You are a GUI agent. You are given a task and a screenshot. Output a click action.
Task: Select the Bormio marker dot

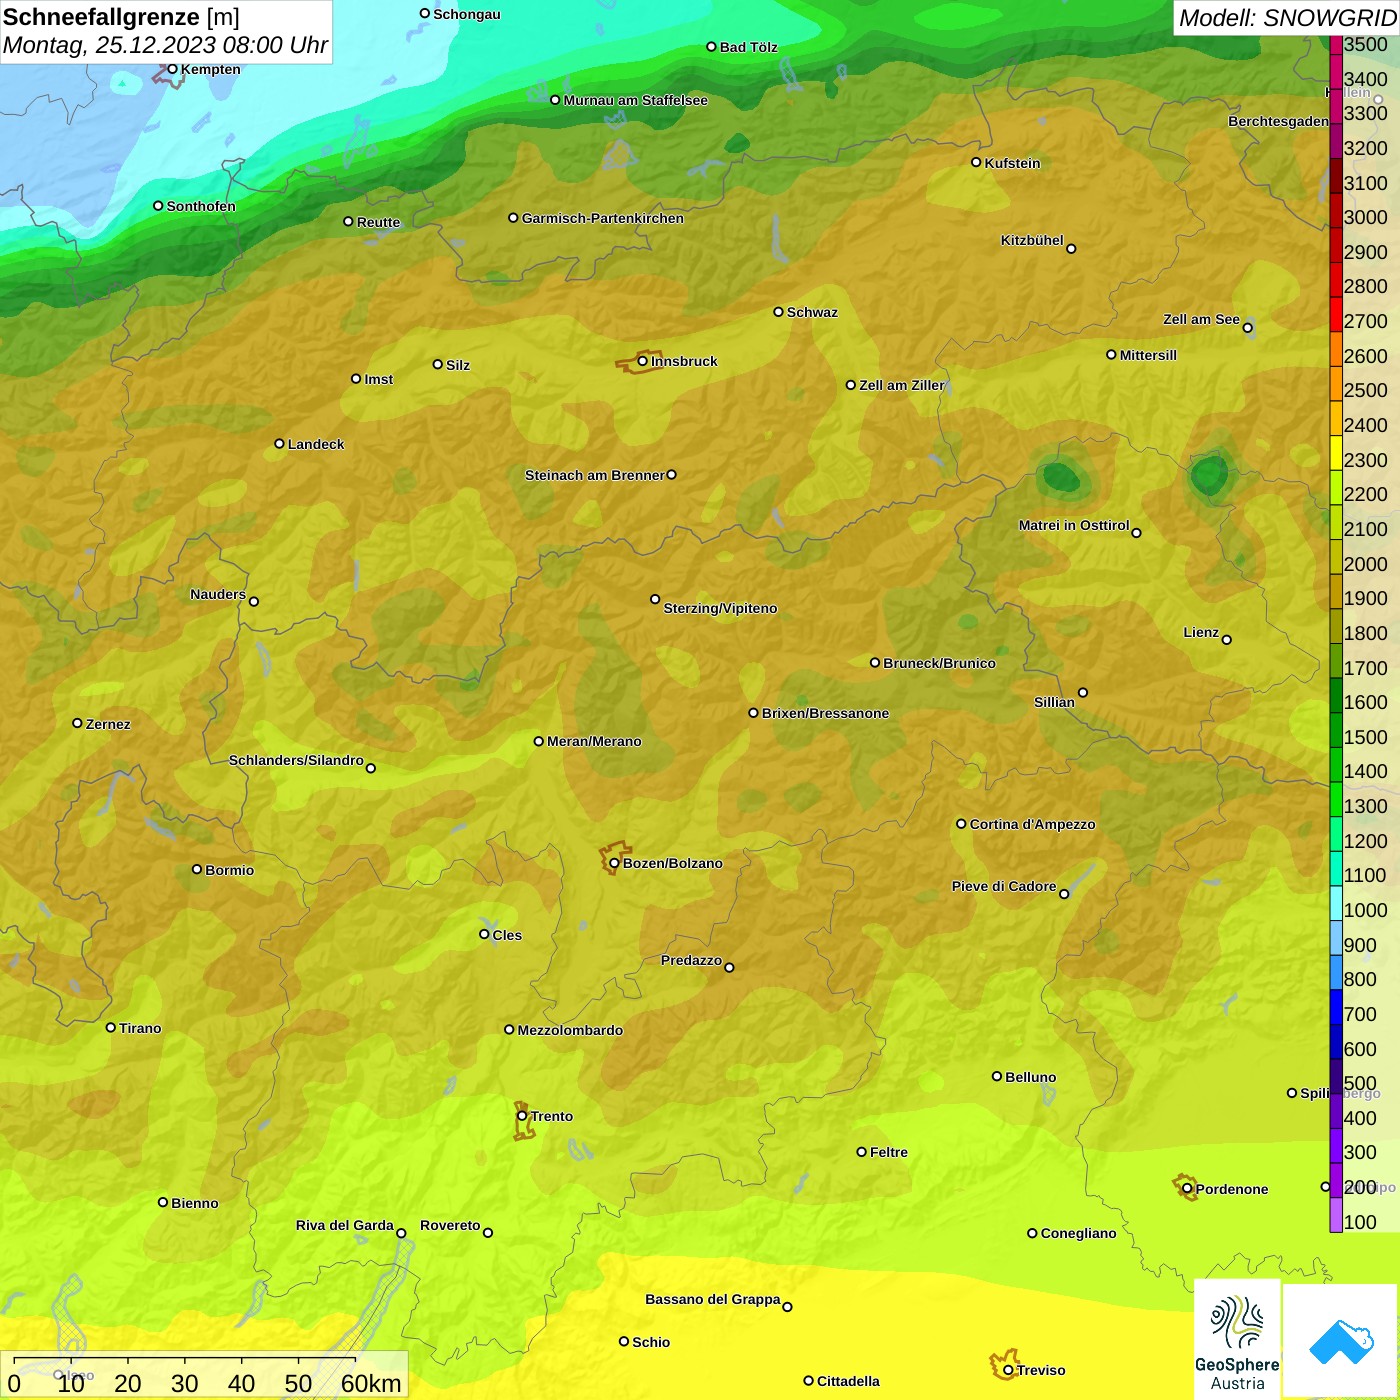tap(197, 870)
